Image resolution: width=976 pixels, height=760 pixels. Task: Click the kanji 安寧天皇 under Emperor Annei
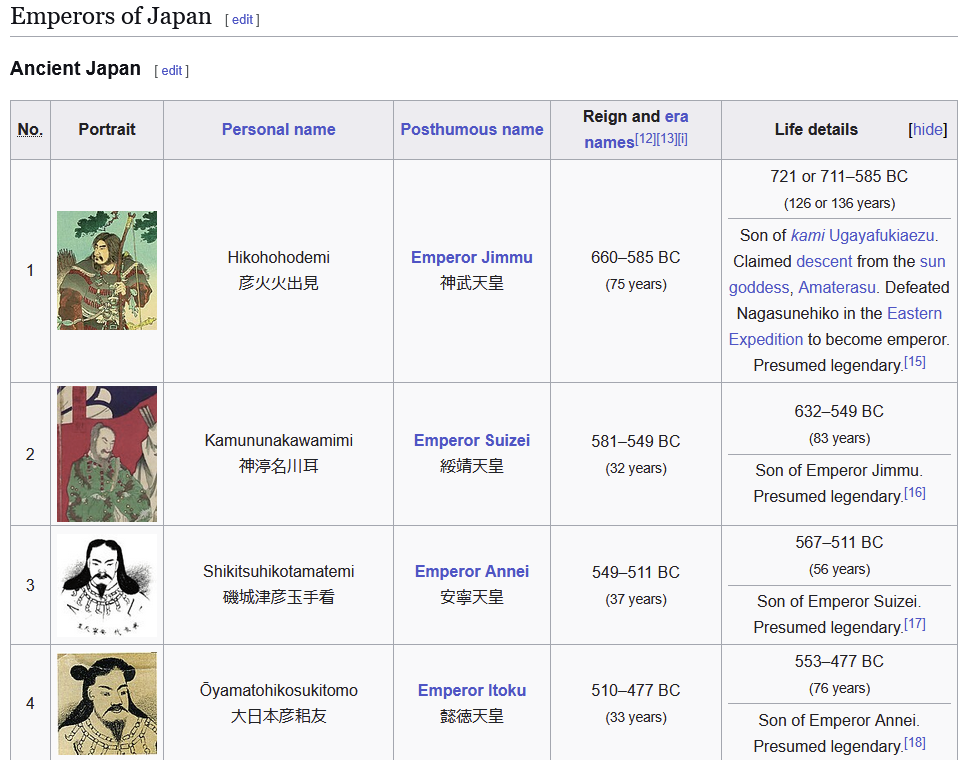tap(472, 598)
